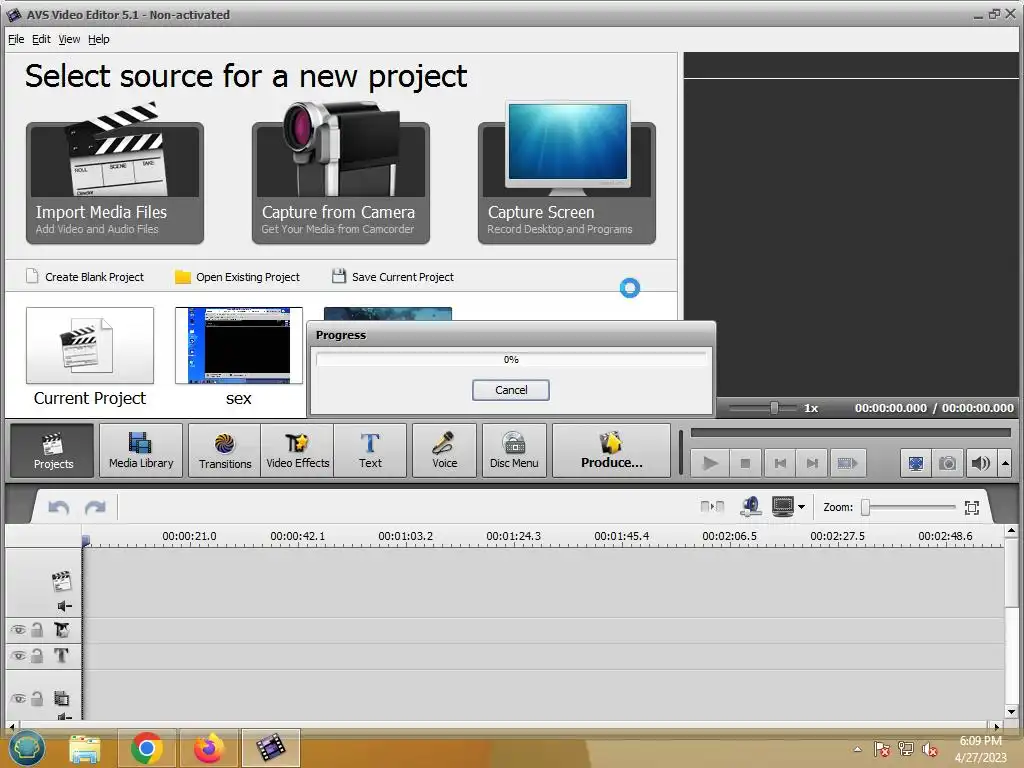This screenshot has width=1024, height=768.
Task: Open the Help menu
Action: point(99,39)
